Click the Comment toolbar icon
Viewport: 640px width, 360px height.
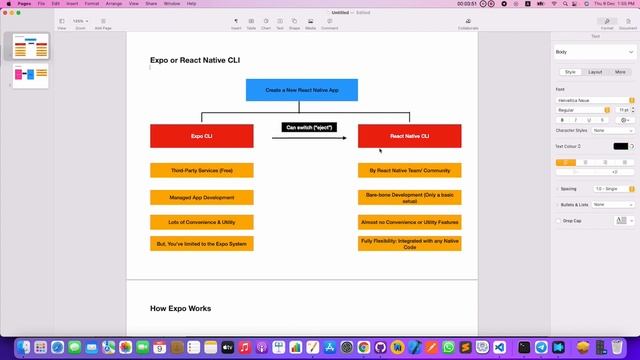pos(329,21)
